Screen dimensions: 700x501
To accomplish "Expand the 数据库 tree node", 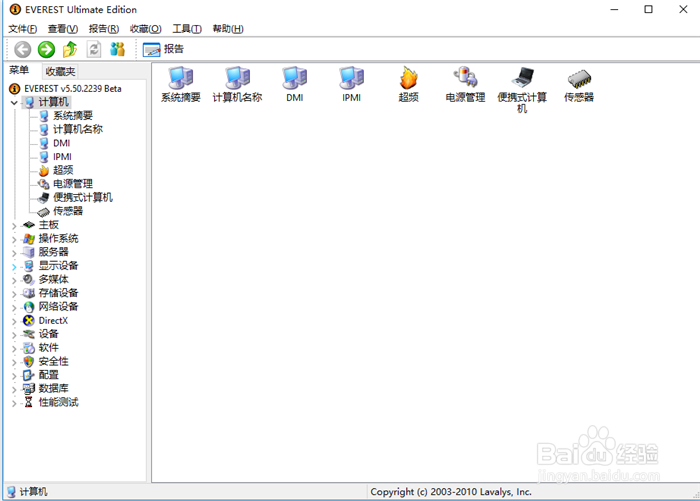I will pyautogui.click(x=14, y=389).
